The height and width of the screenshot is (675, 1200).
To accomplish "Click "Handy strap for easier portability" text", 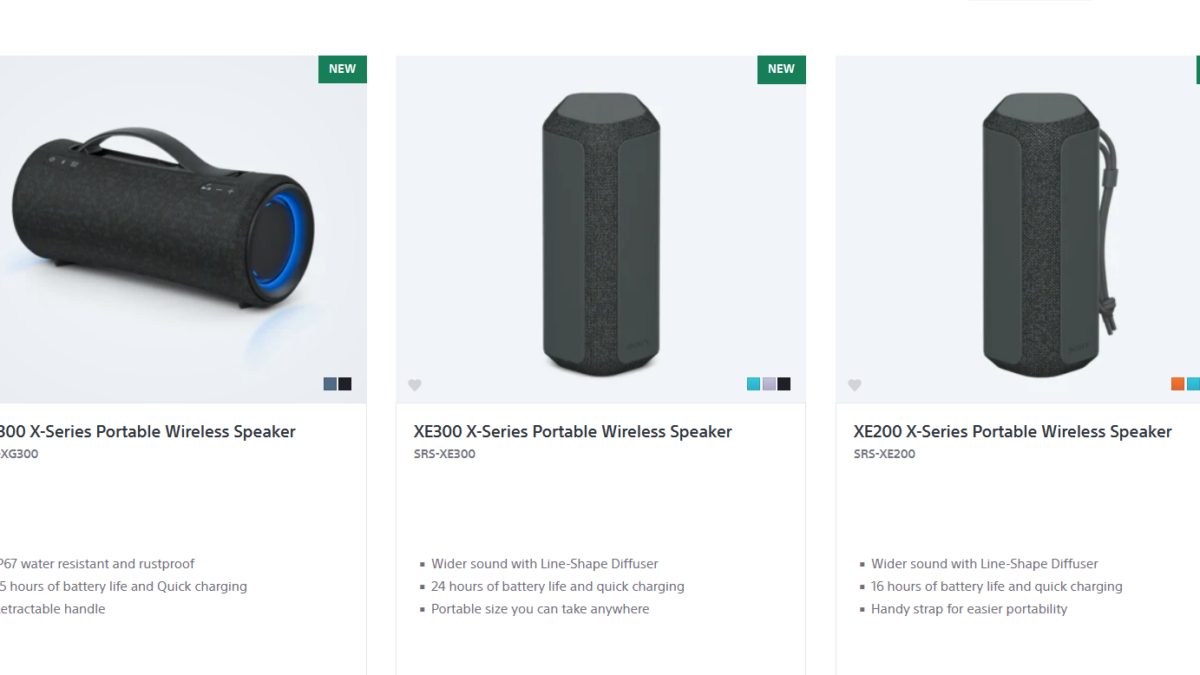I will click(x=969, y=609).
